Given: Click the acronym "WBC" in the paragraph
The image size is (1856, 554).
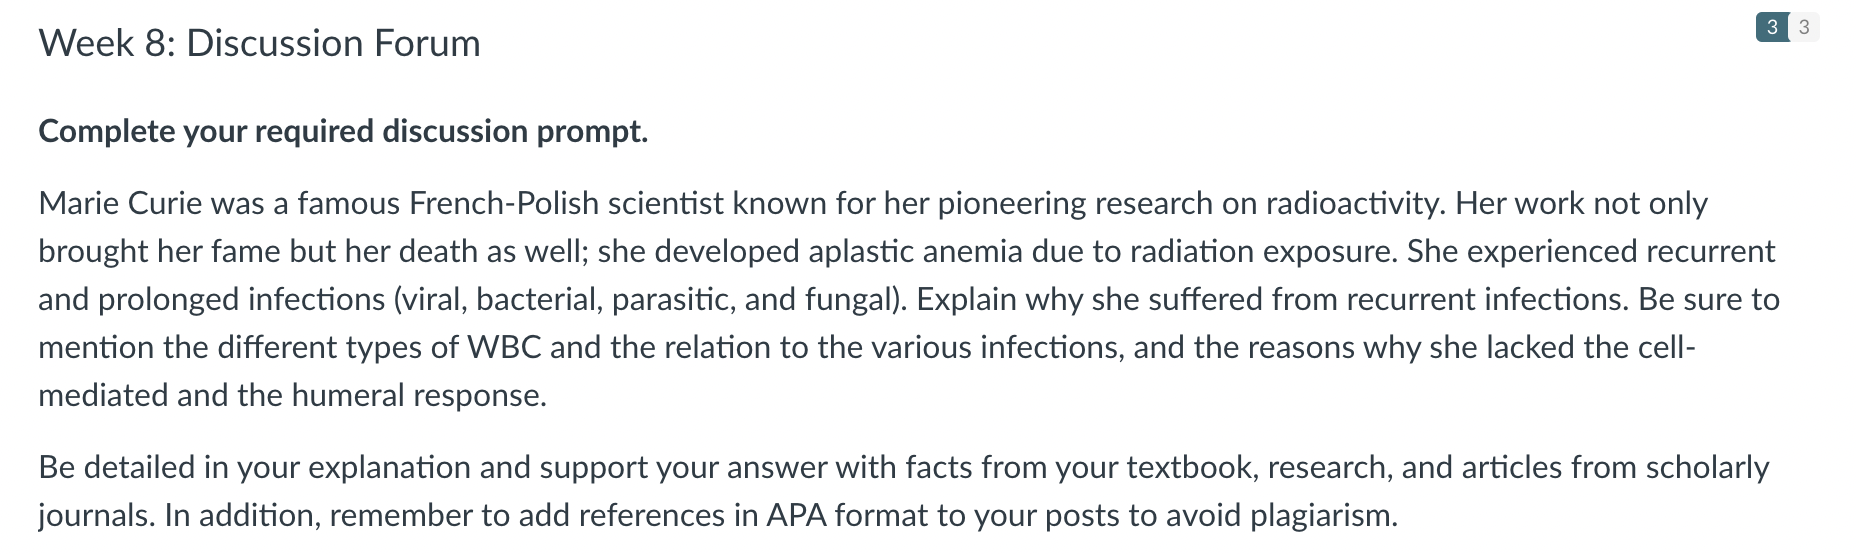Looking at the screenshot, I should pyautogui.click(x=505, y=347).
